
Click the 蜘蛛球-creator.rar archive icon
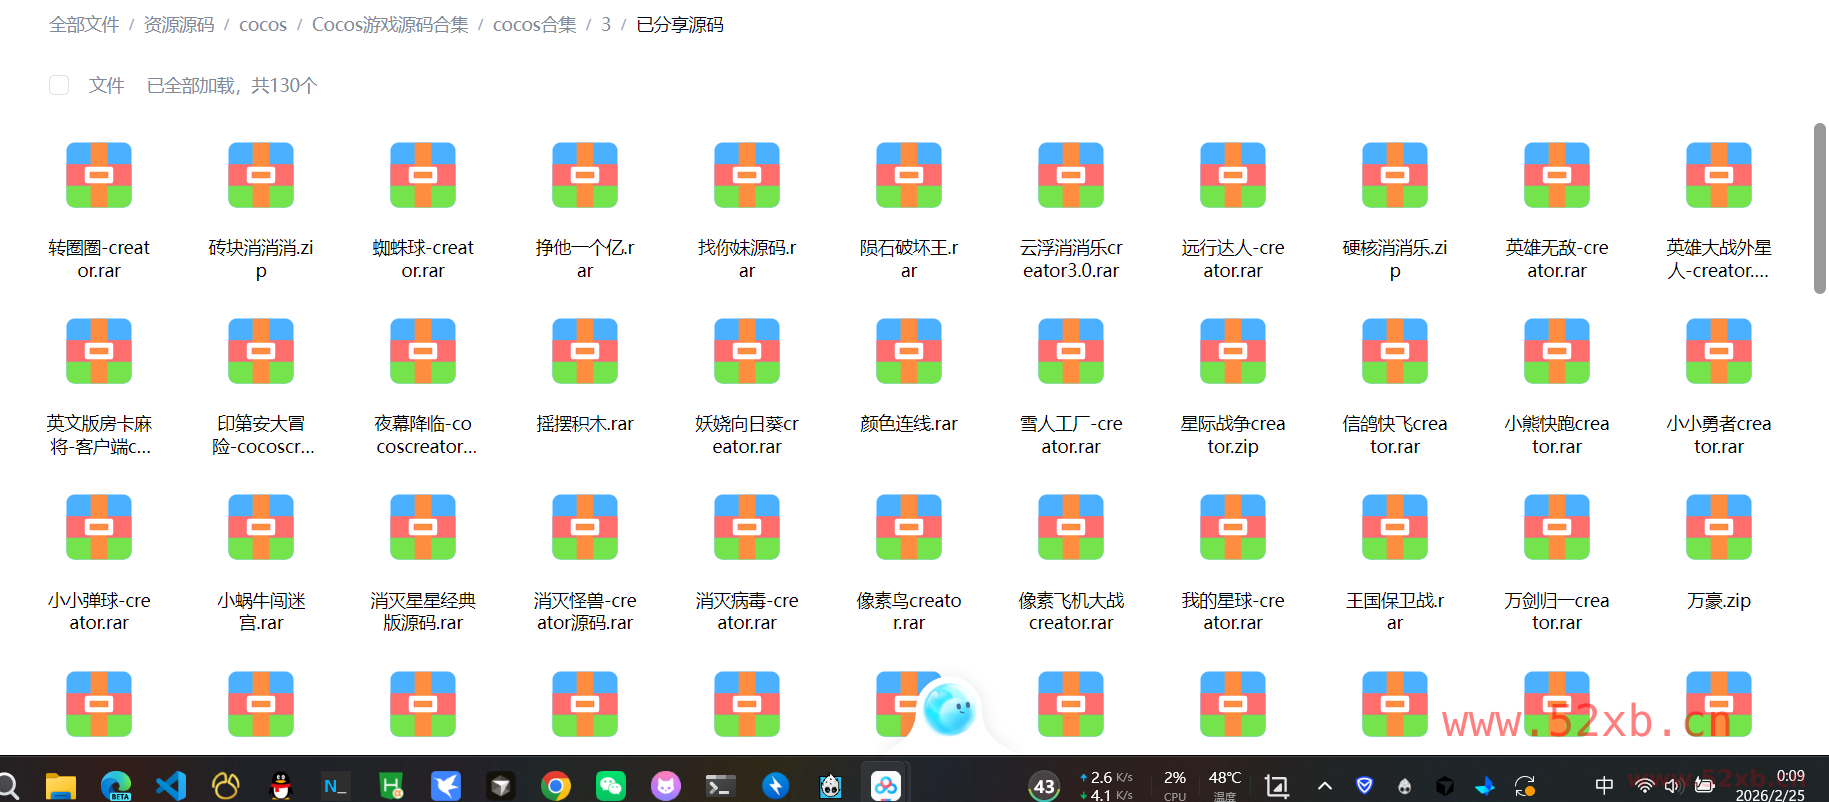[423, 175]
